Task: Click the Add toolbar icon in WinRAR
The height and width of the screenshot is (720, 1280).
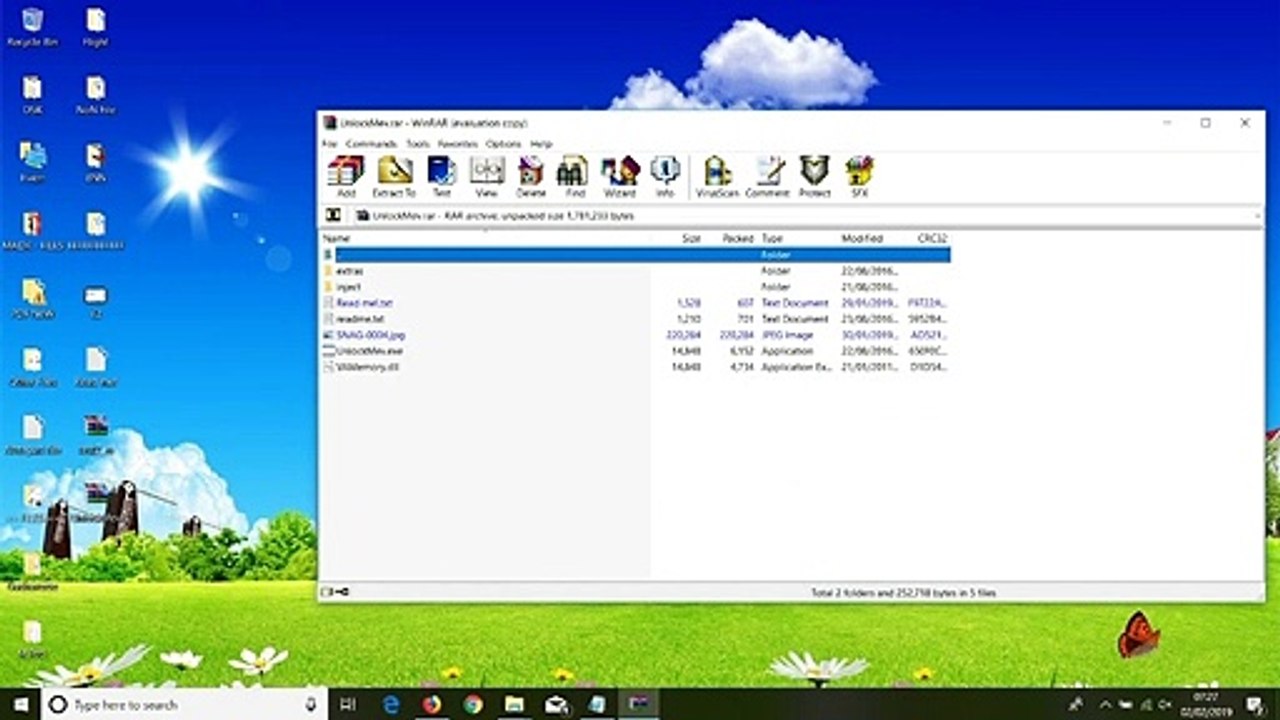Action: [346, 177]
